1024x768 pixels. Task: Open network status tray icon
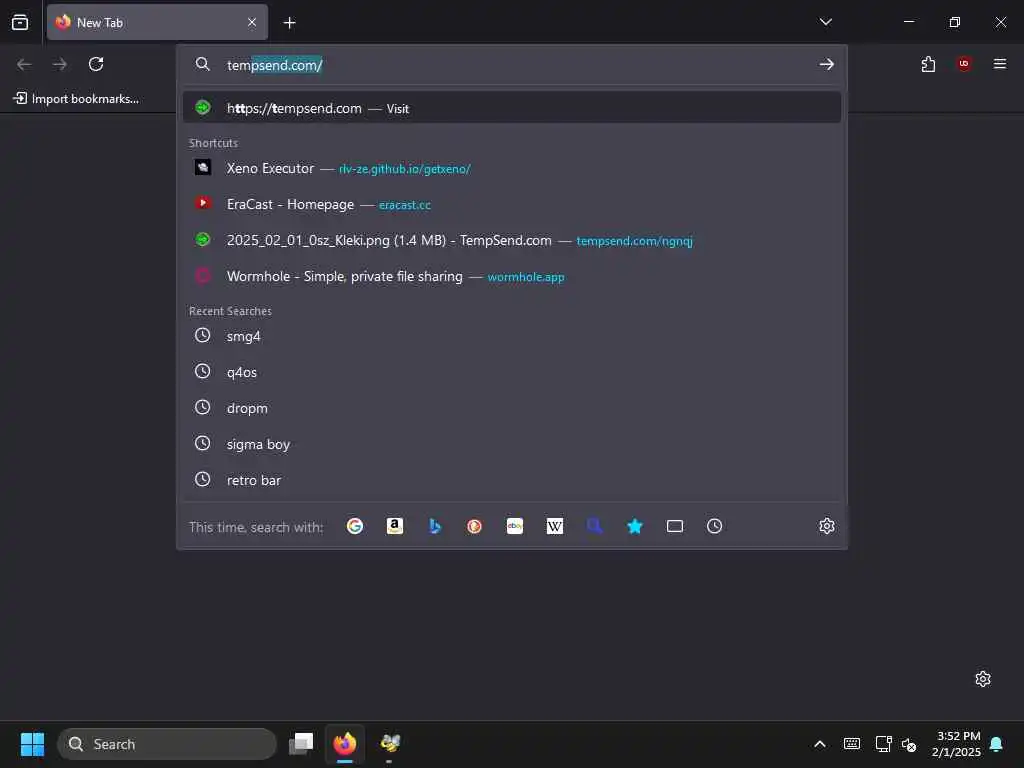(883, 744)
